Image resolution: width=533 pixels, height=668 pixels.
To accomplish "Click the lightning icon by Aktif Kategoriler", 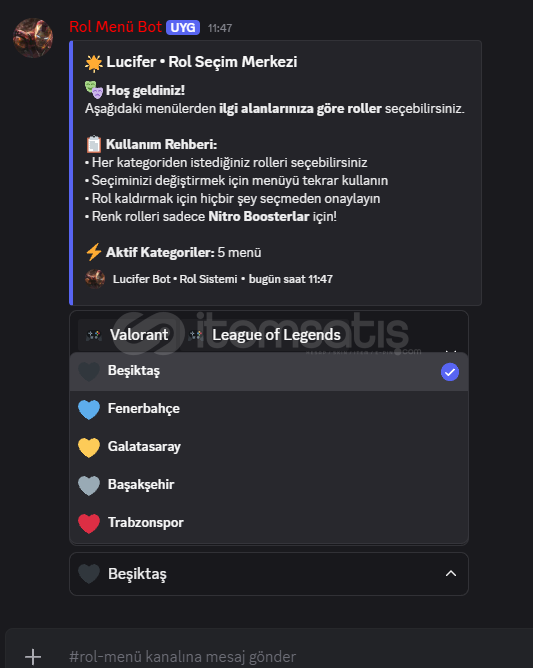I will (93, 252).
